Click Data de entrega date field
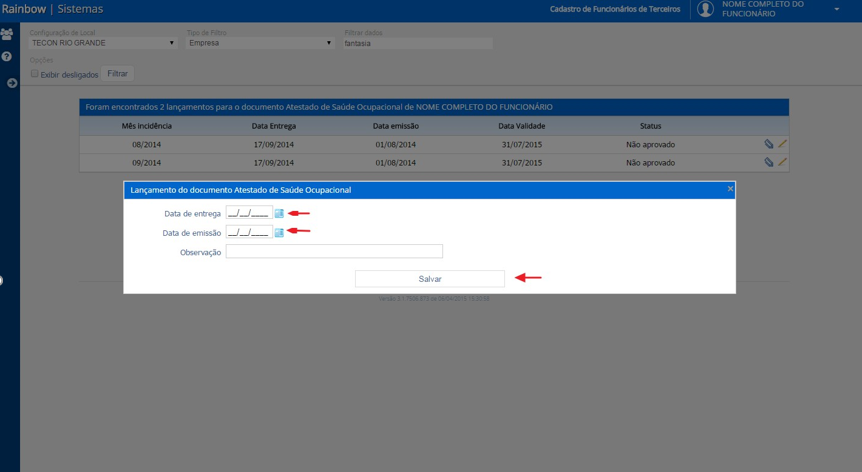 (249, 213)
